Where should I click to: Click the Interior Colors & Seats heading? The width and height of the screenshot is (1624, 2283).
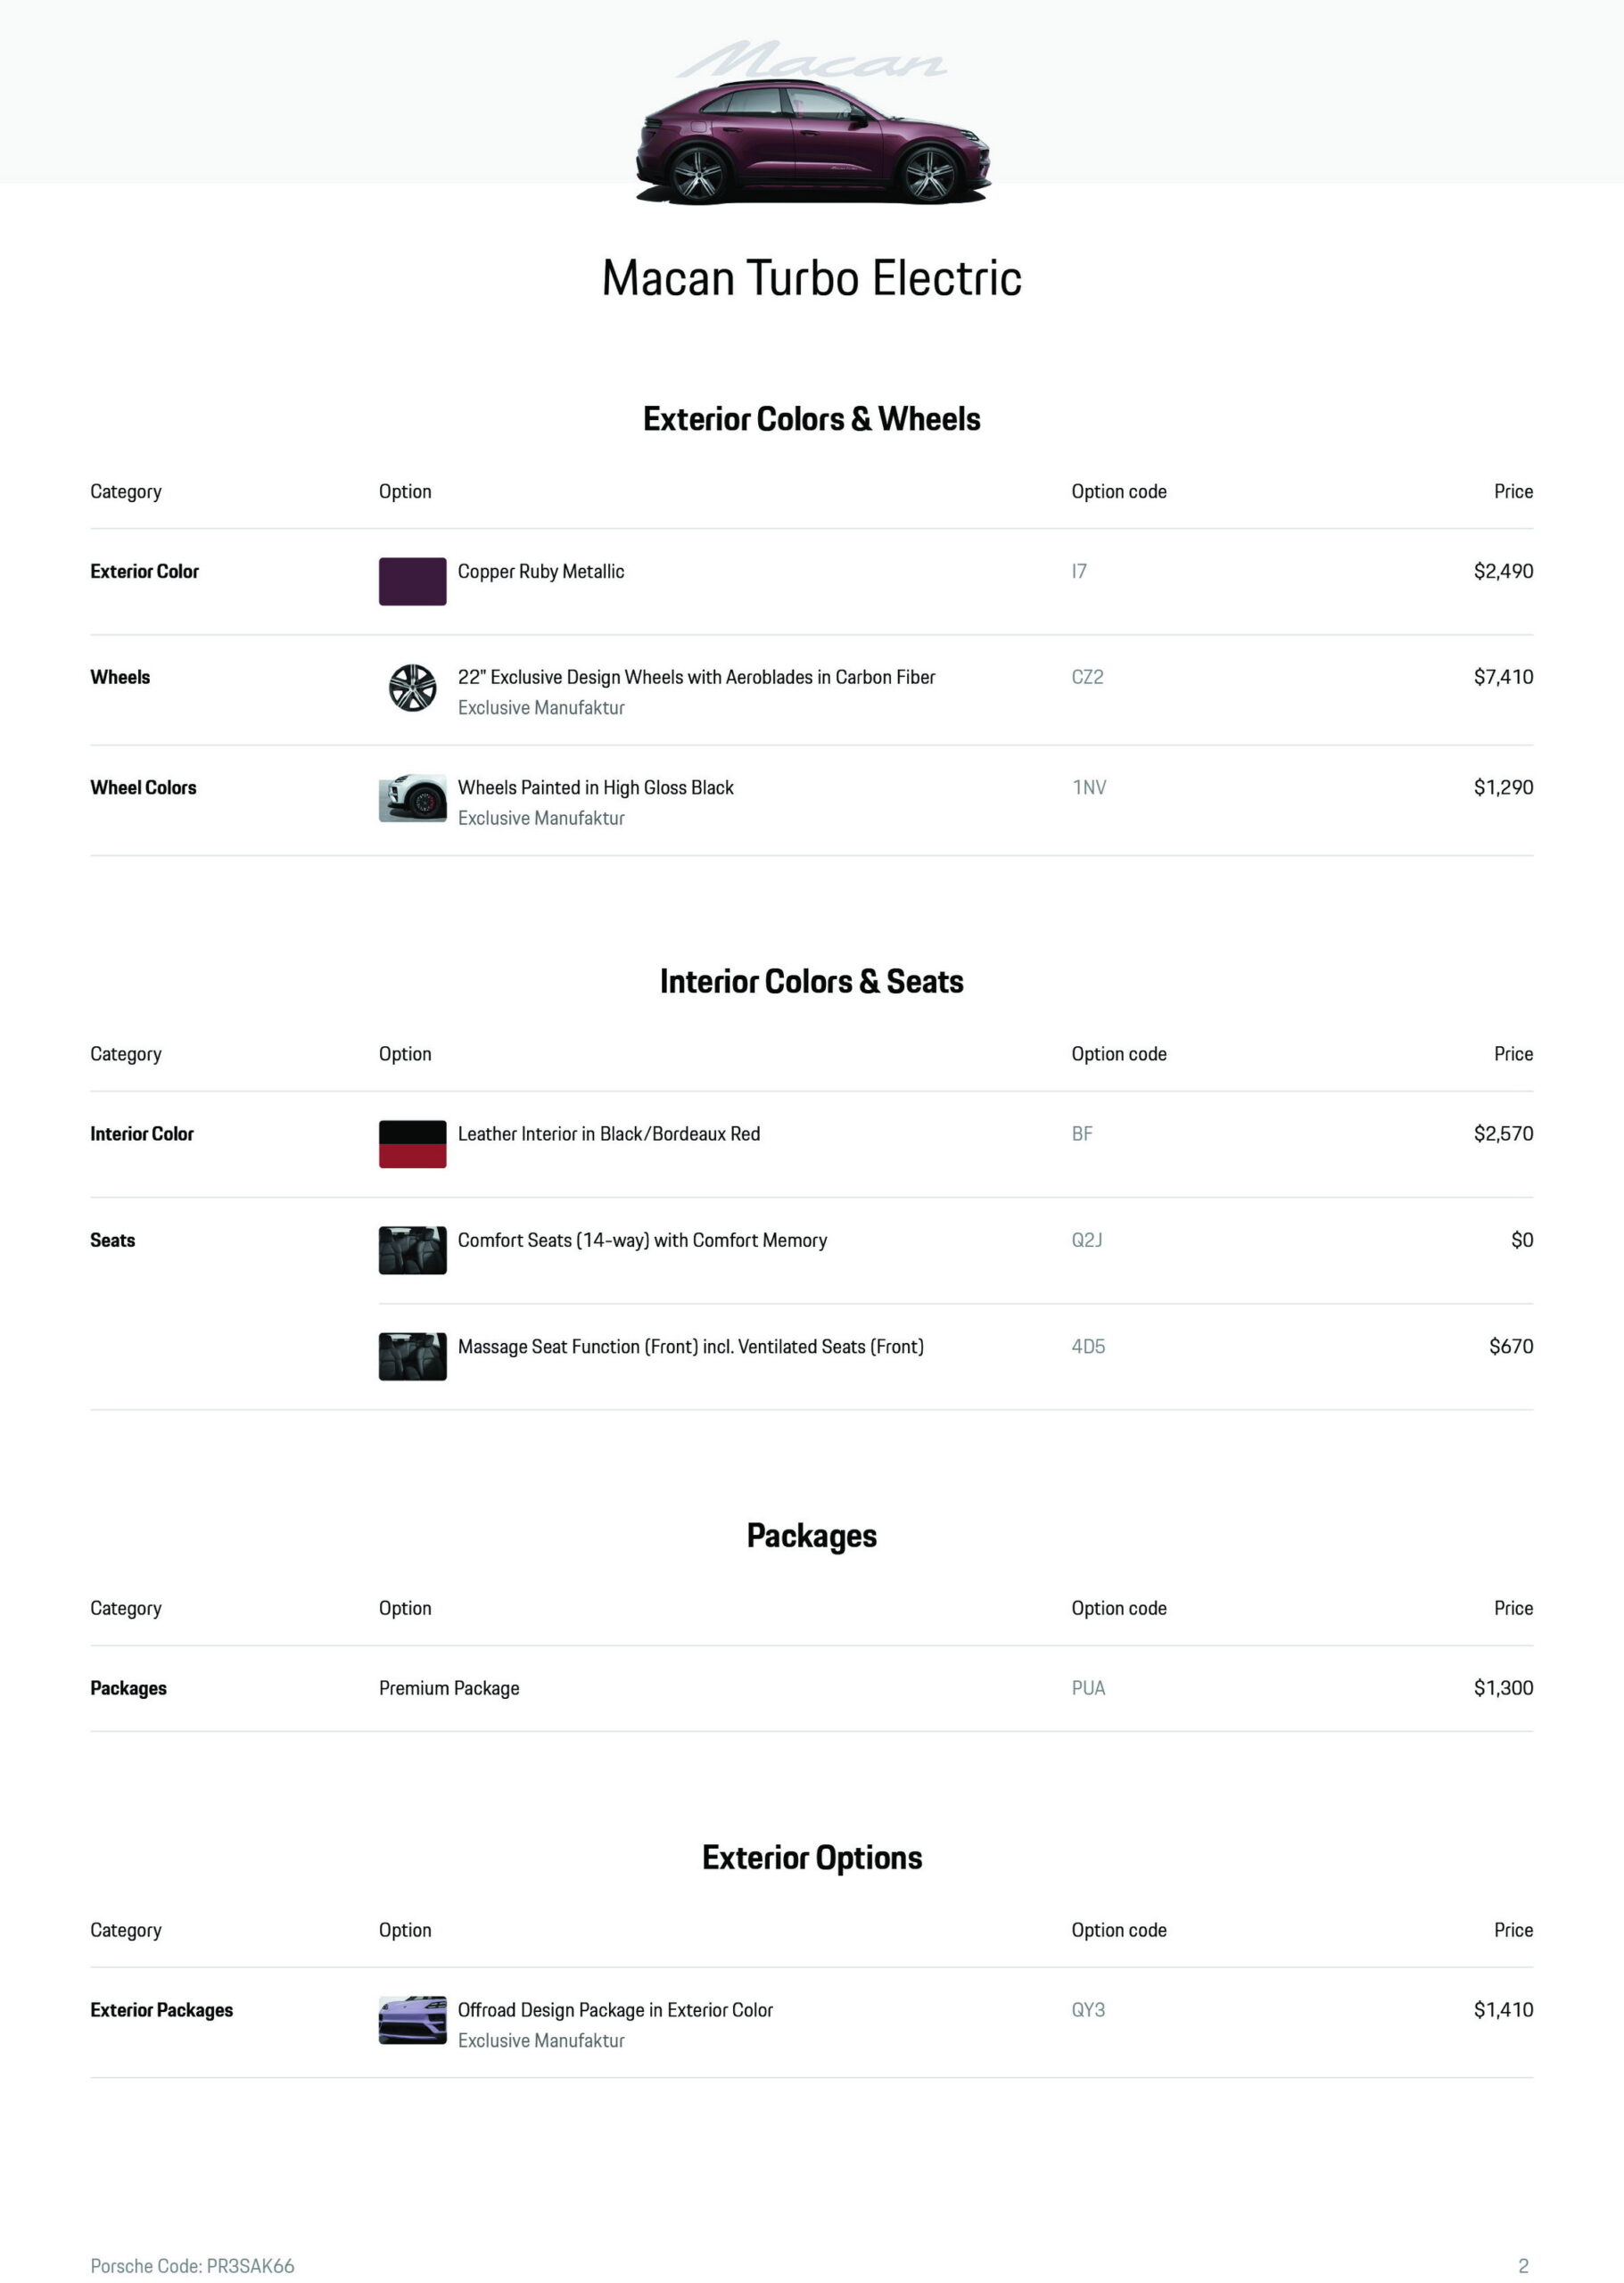811,981
